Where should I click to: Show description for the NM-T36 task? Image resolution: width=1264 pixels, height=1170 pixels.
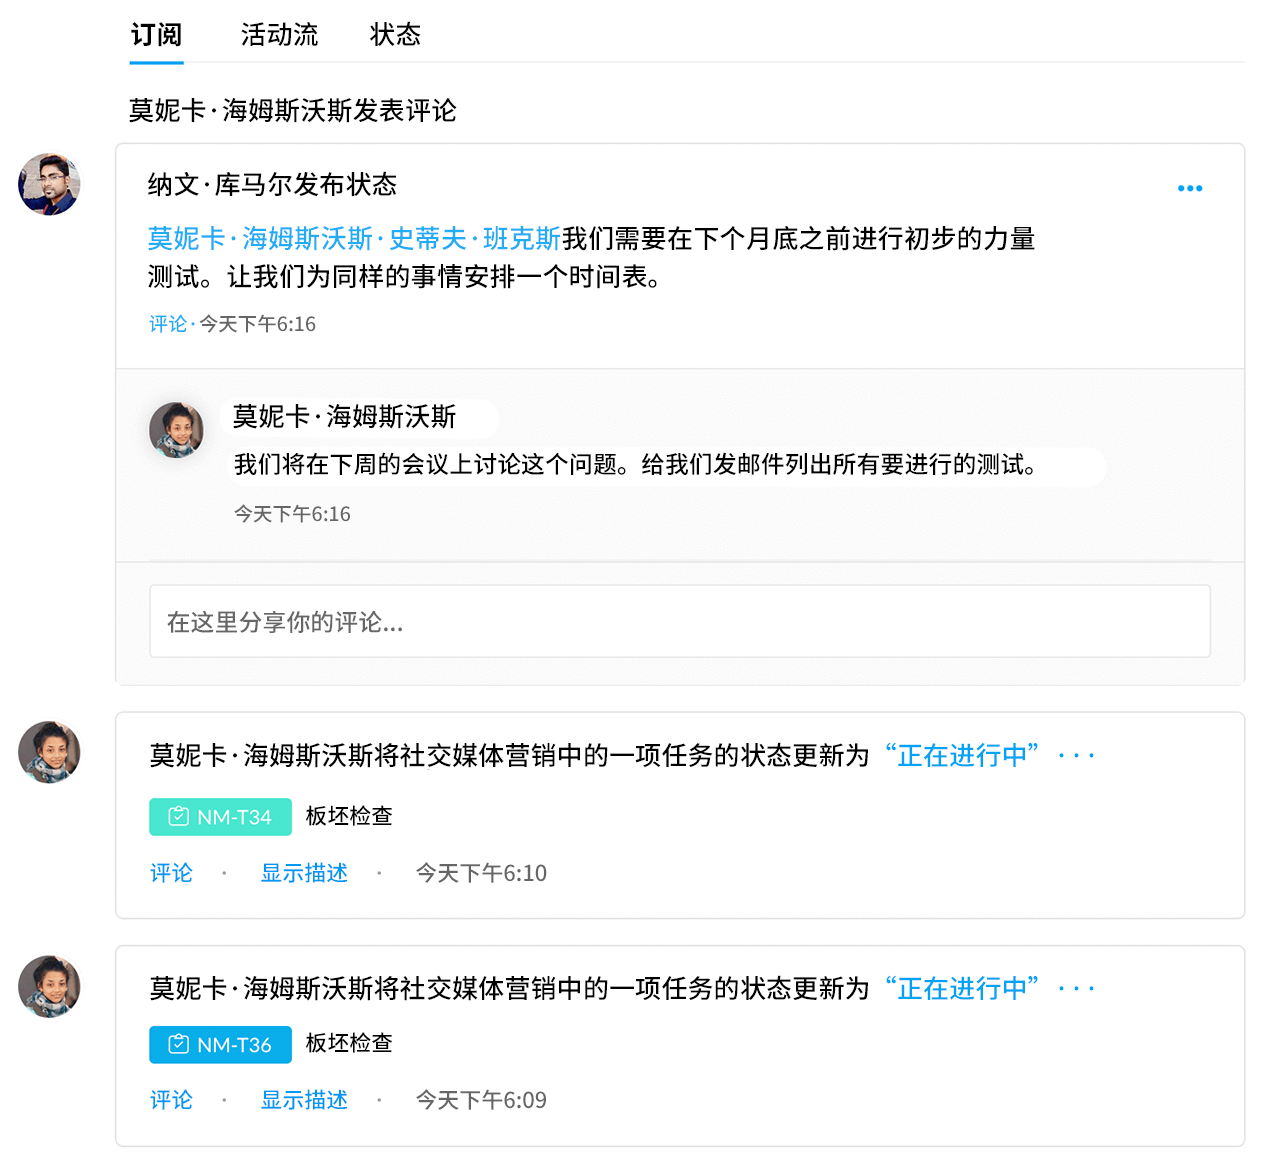(304, 1100)
